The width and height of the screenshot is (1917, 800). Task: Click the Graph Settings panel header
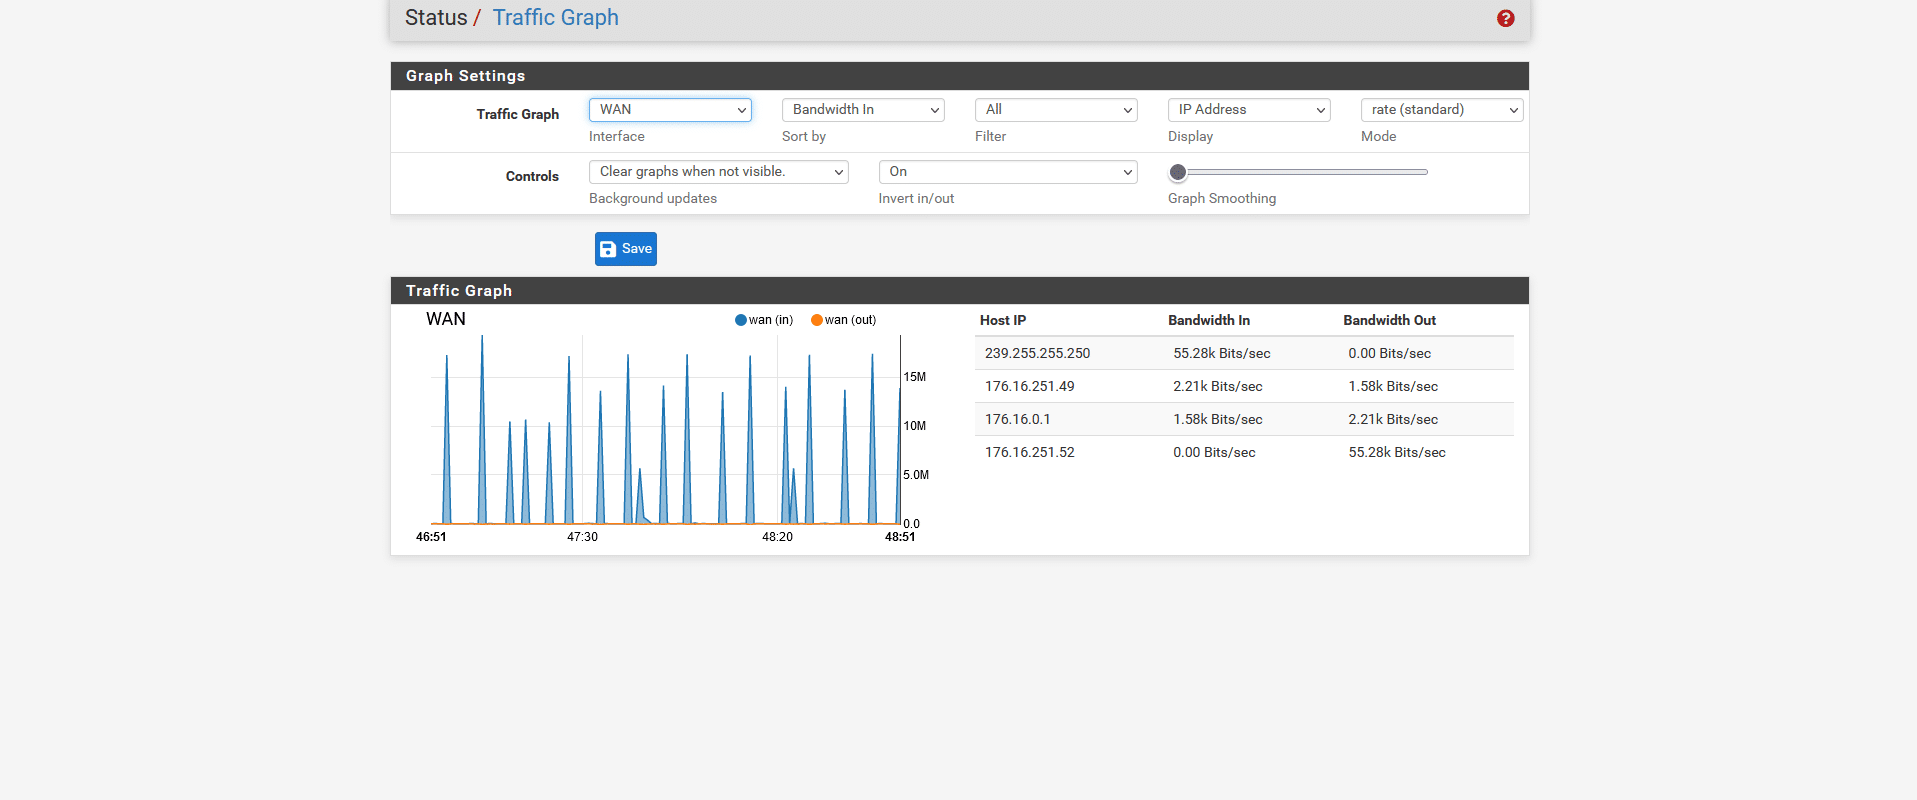pos(960,76)
